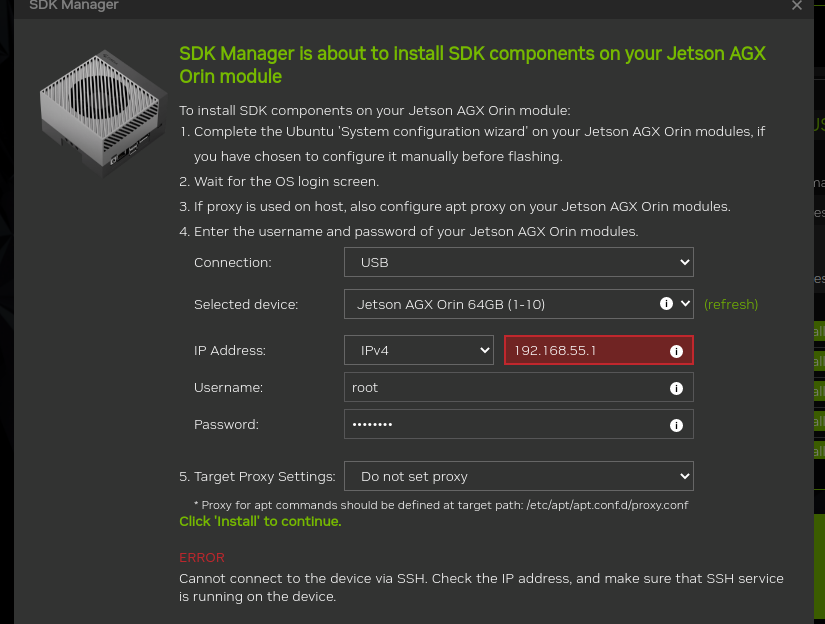Click the green dialog heading text
This screenshot has height=624, width=825.
pos(472,65)
